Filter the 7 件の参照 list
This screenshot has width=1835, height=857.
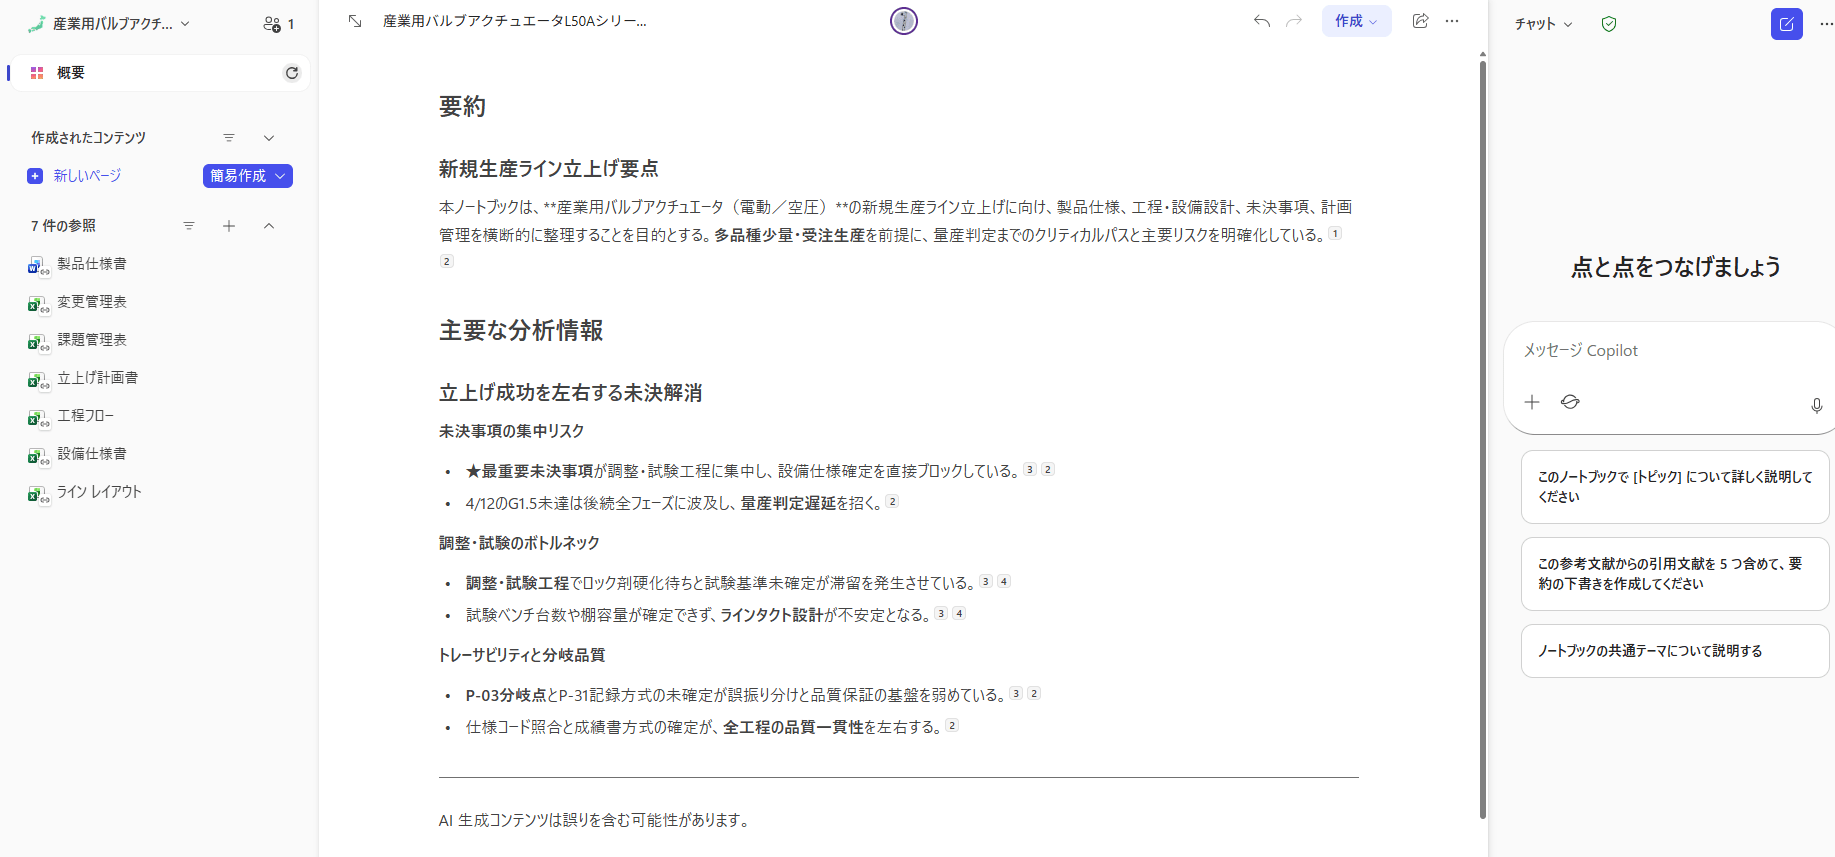click(189, 226)
